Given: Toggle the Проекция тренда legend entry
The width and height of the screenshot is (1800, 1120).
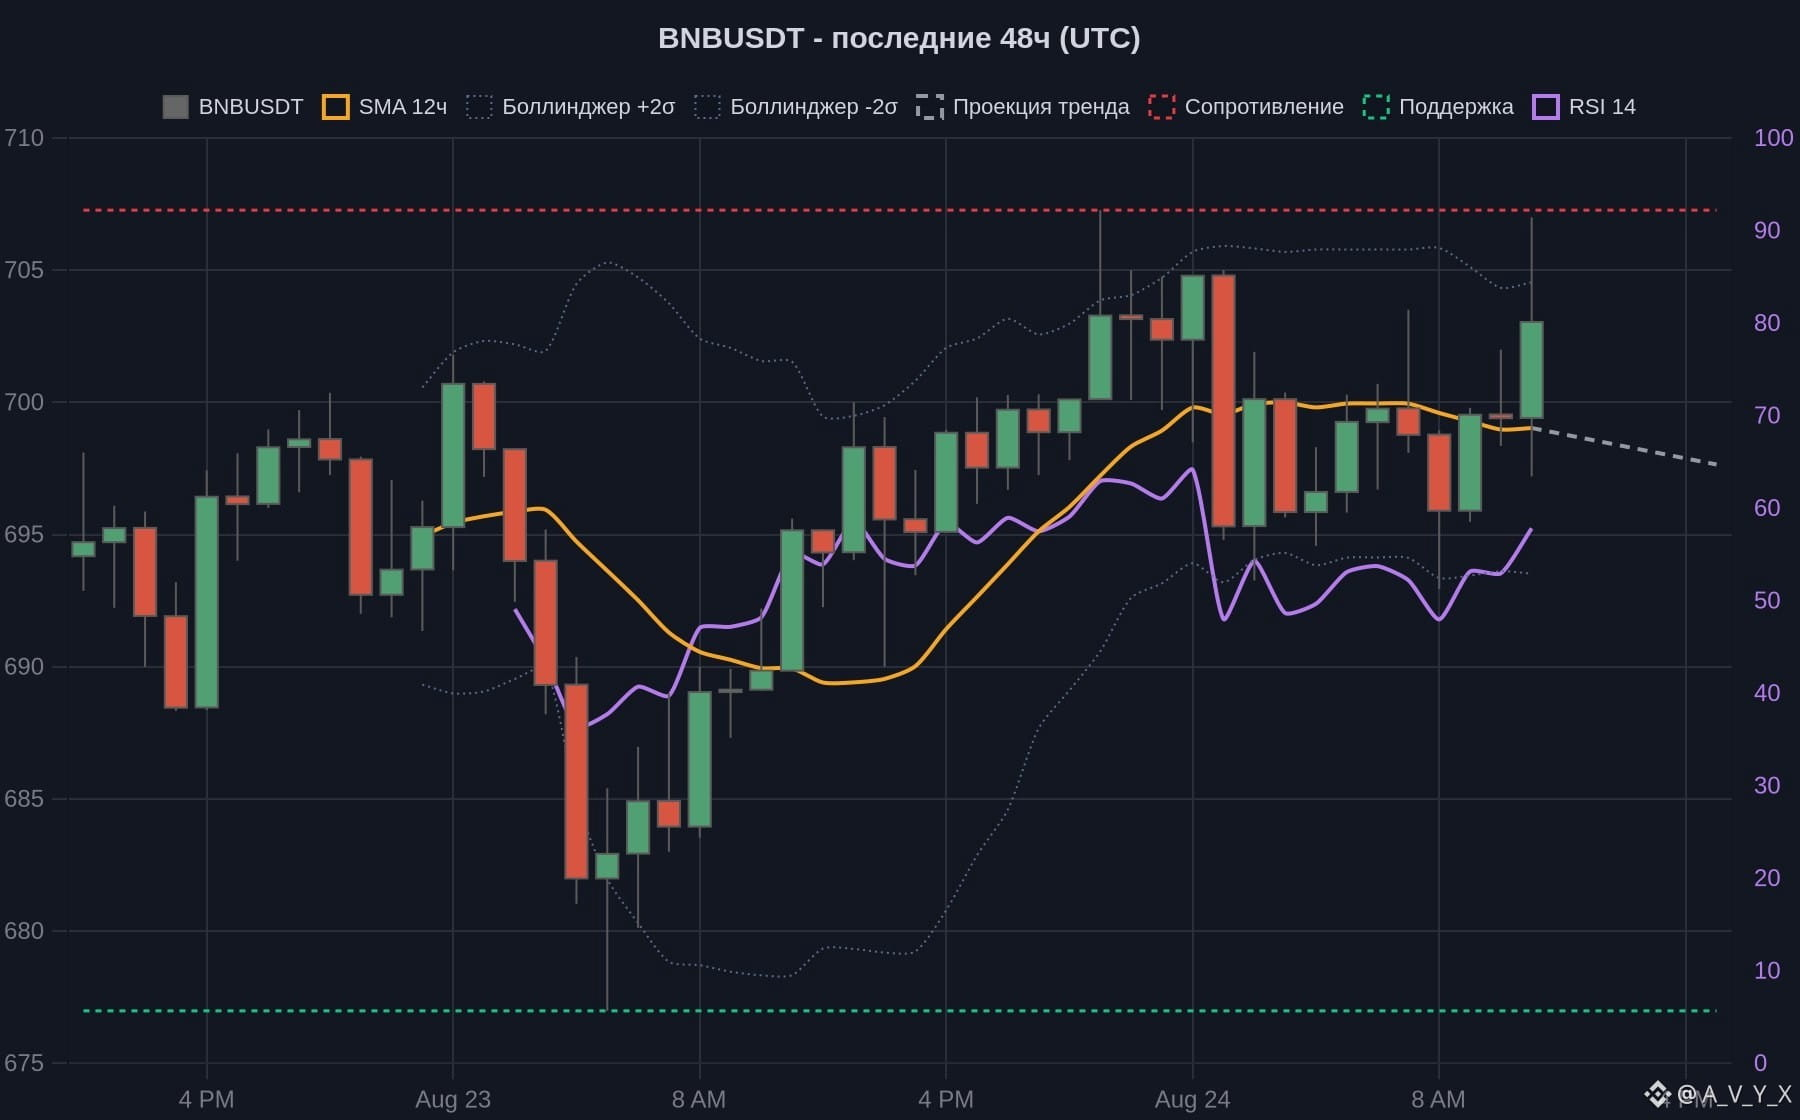Looking at the screenshot, I should (x=1023, y=107).
